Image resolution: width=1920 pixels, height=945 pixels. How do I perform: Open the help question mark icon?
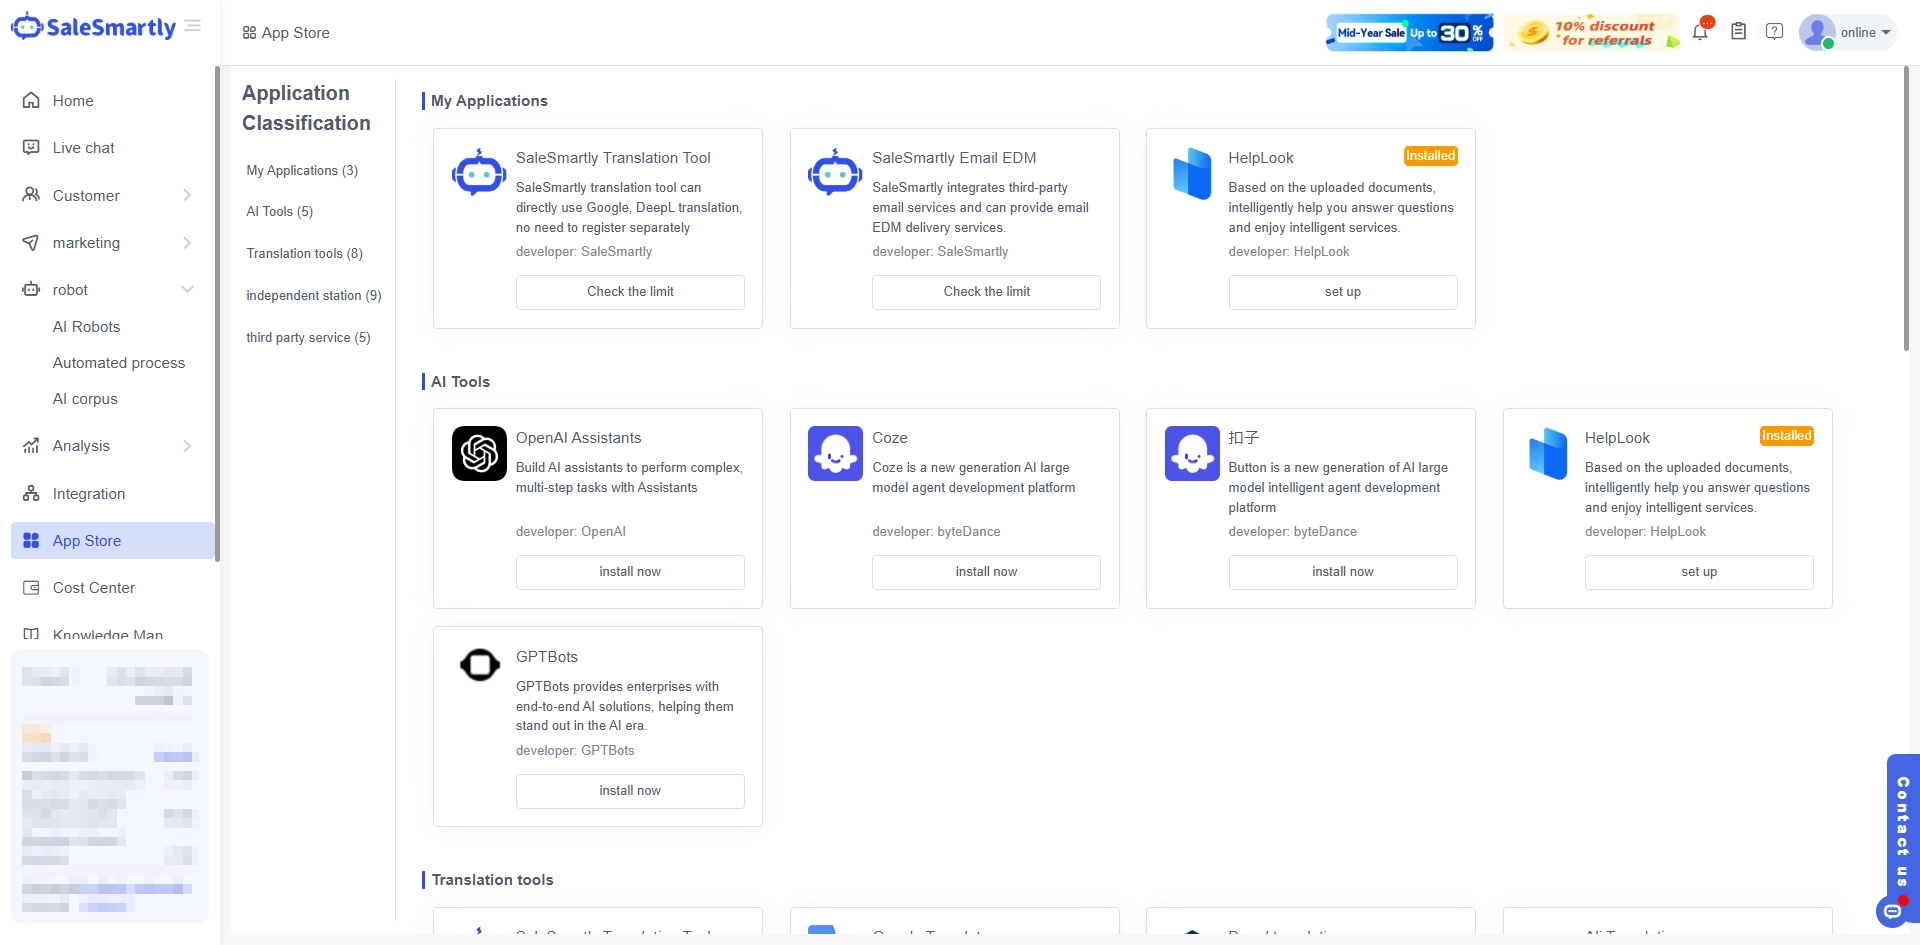[x=1775, y=32]
